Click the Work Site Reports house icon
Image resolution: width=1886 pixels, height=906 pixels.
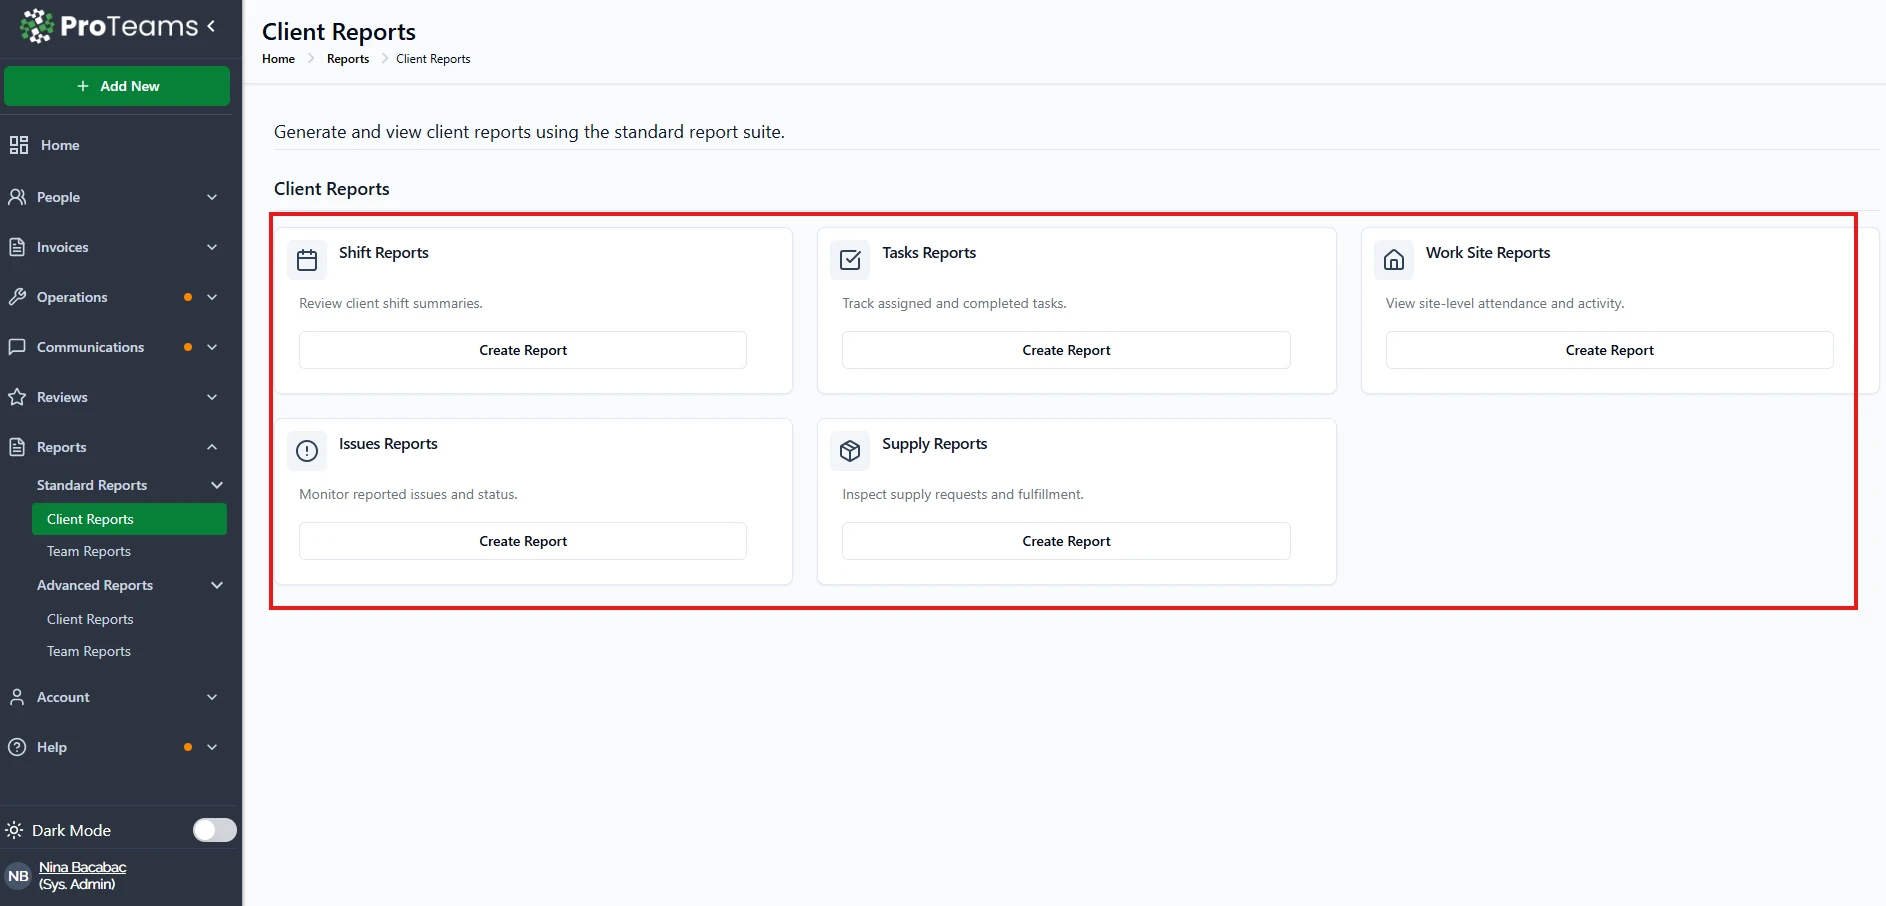point(1393,260)
